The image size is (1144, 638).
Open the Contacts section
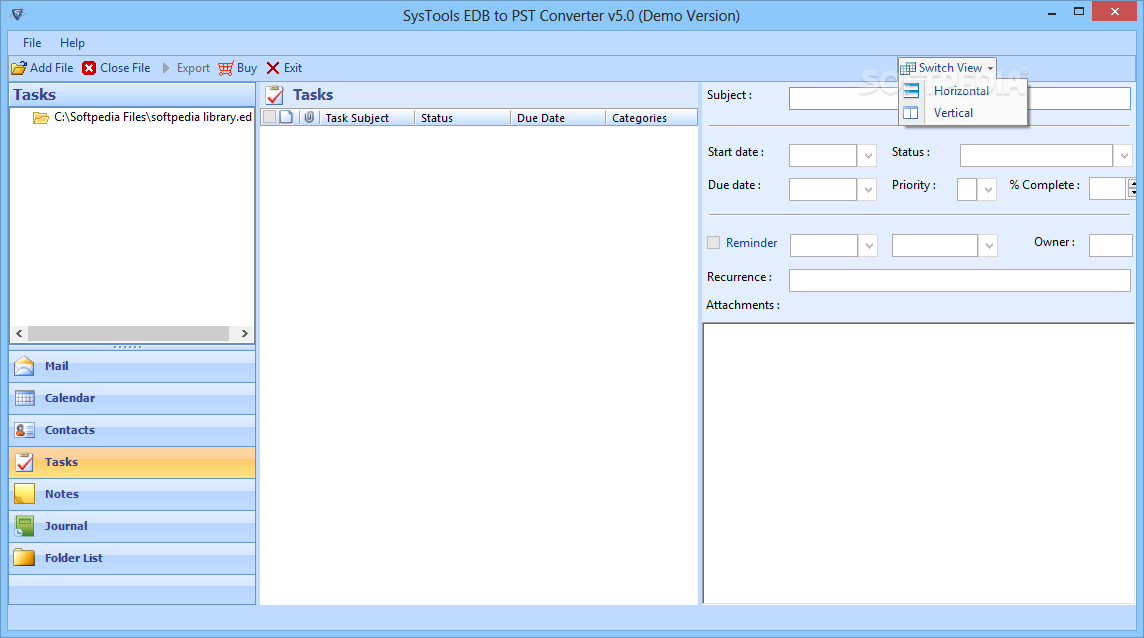pyautogui.click(x=132, y=431)
